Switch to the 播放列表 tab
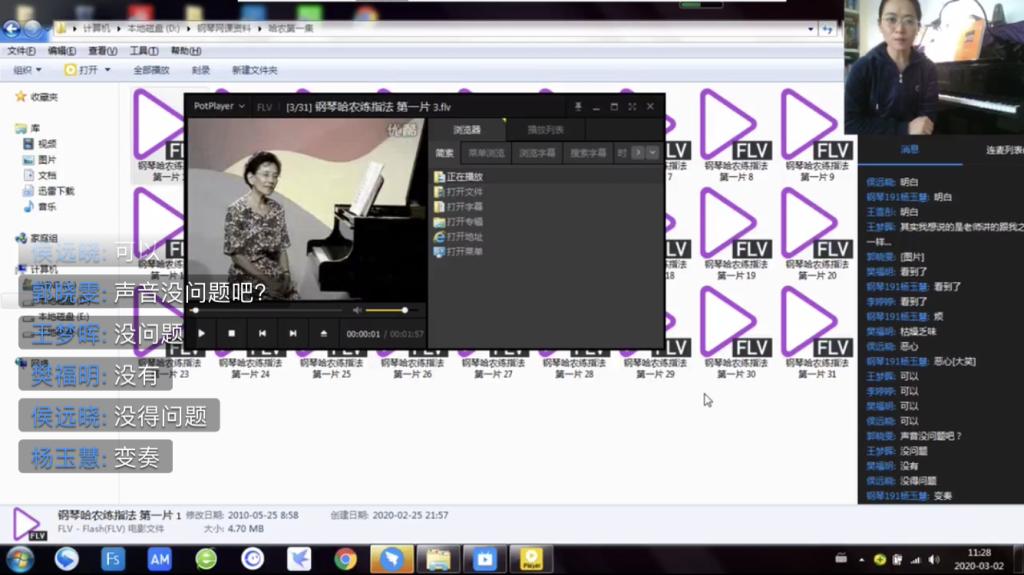Image resolution: width=1024 pixels, height=575 pixels. click(545, 130)
